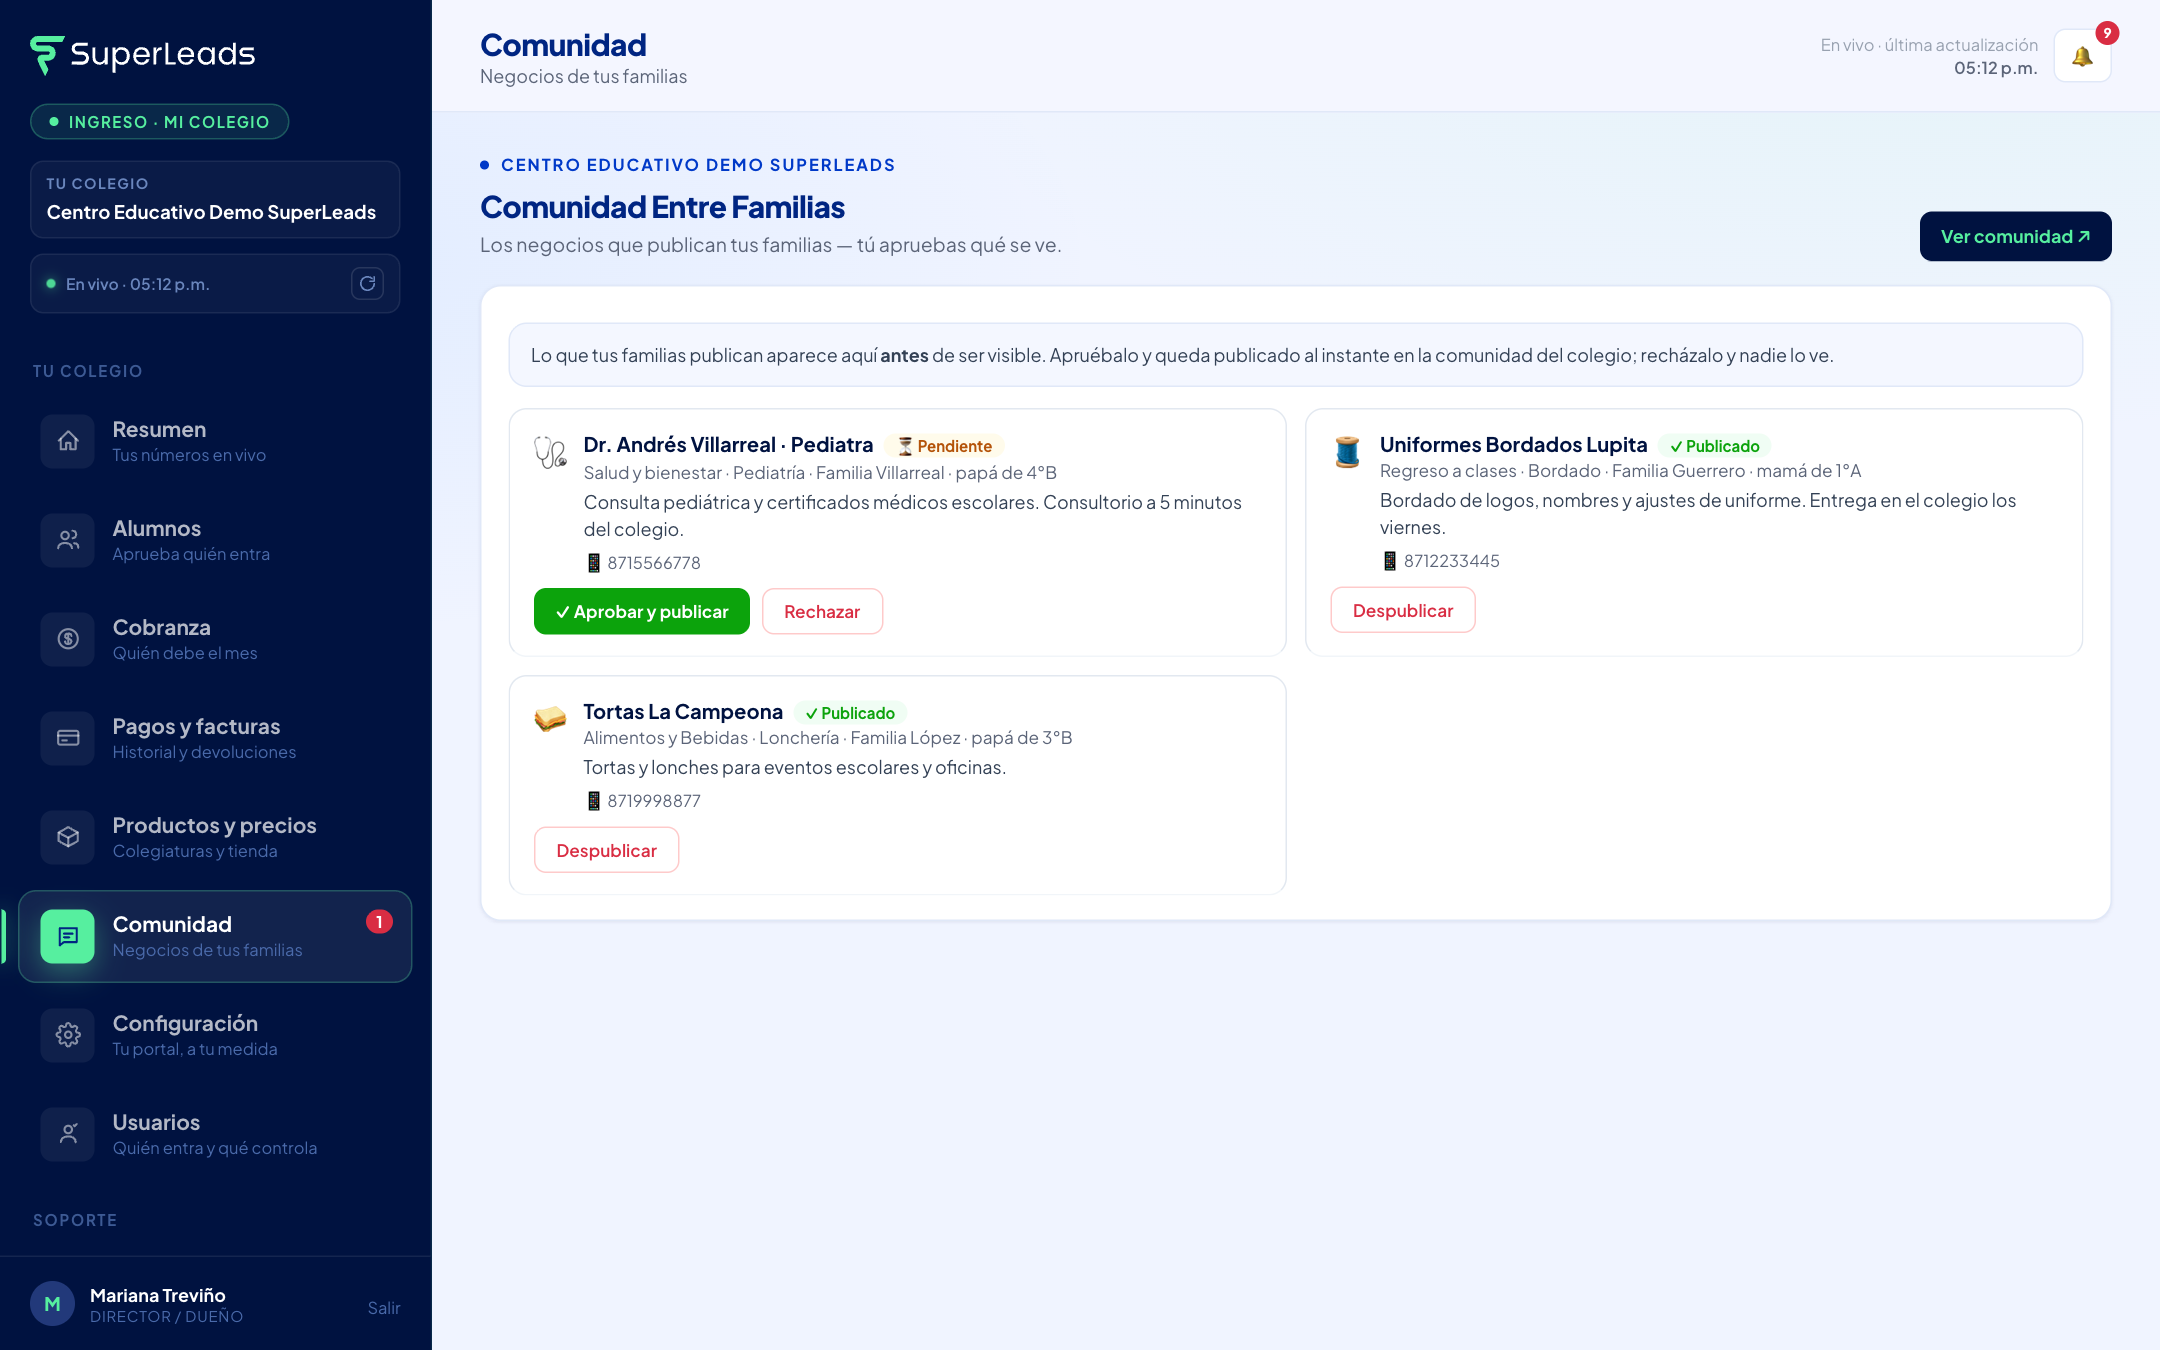Viewport: 2160px width, 1350px height.
Task: Click Salir to log out
Action: tap(384, 1308)
